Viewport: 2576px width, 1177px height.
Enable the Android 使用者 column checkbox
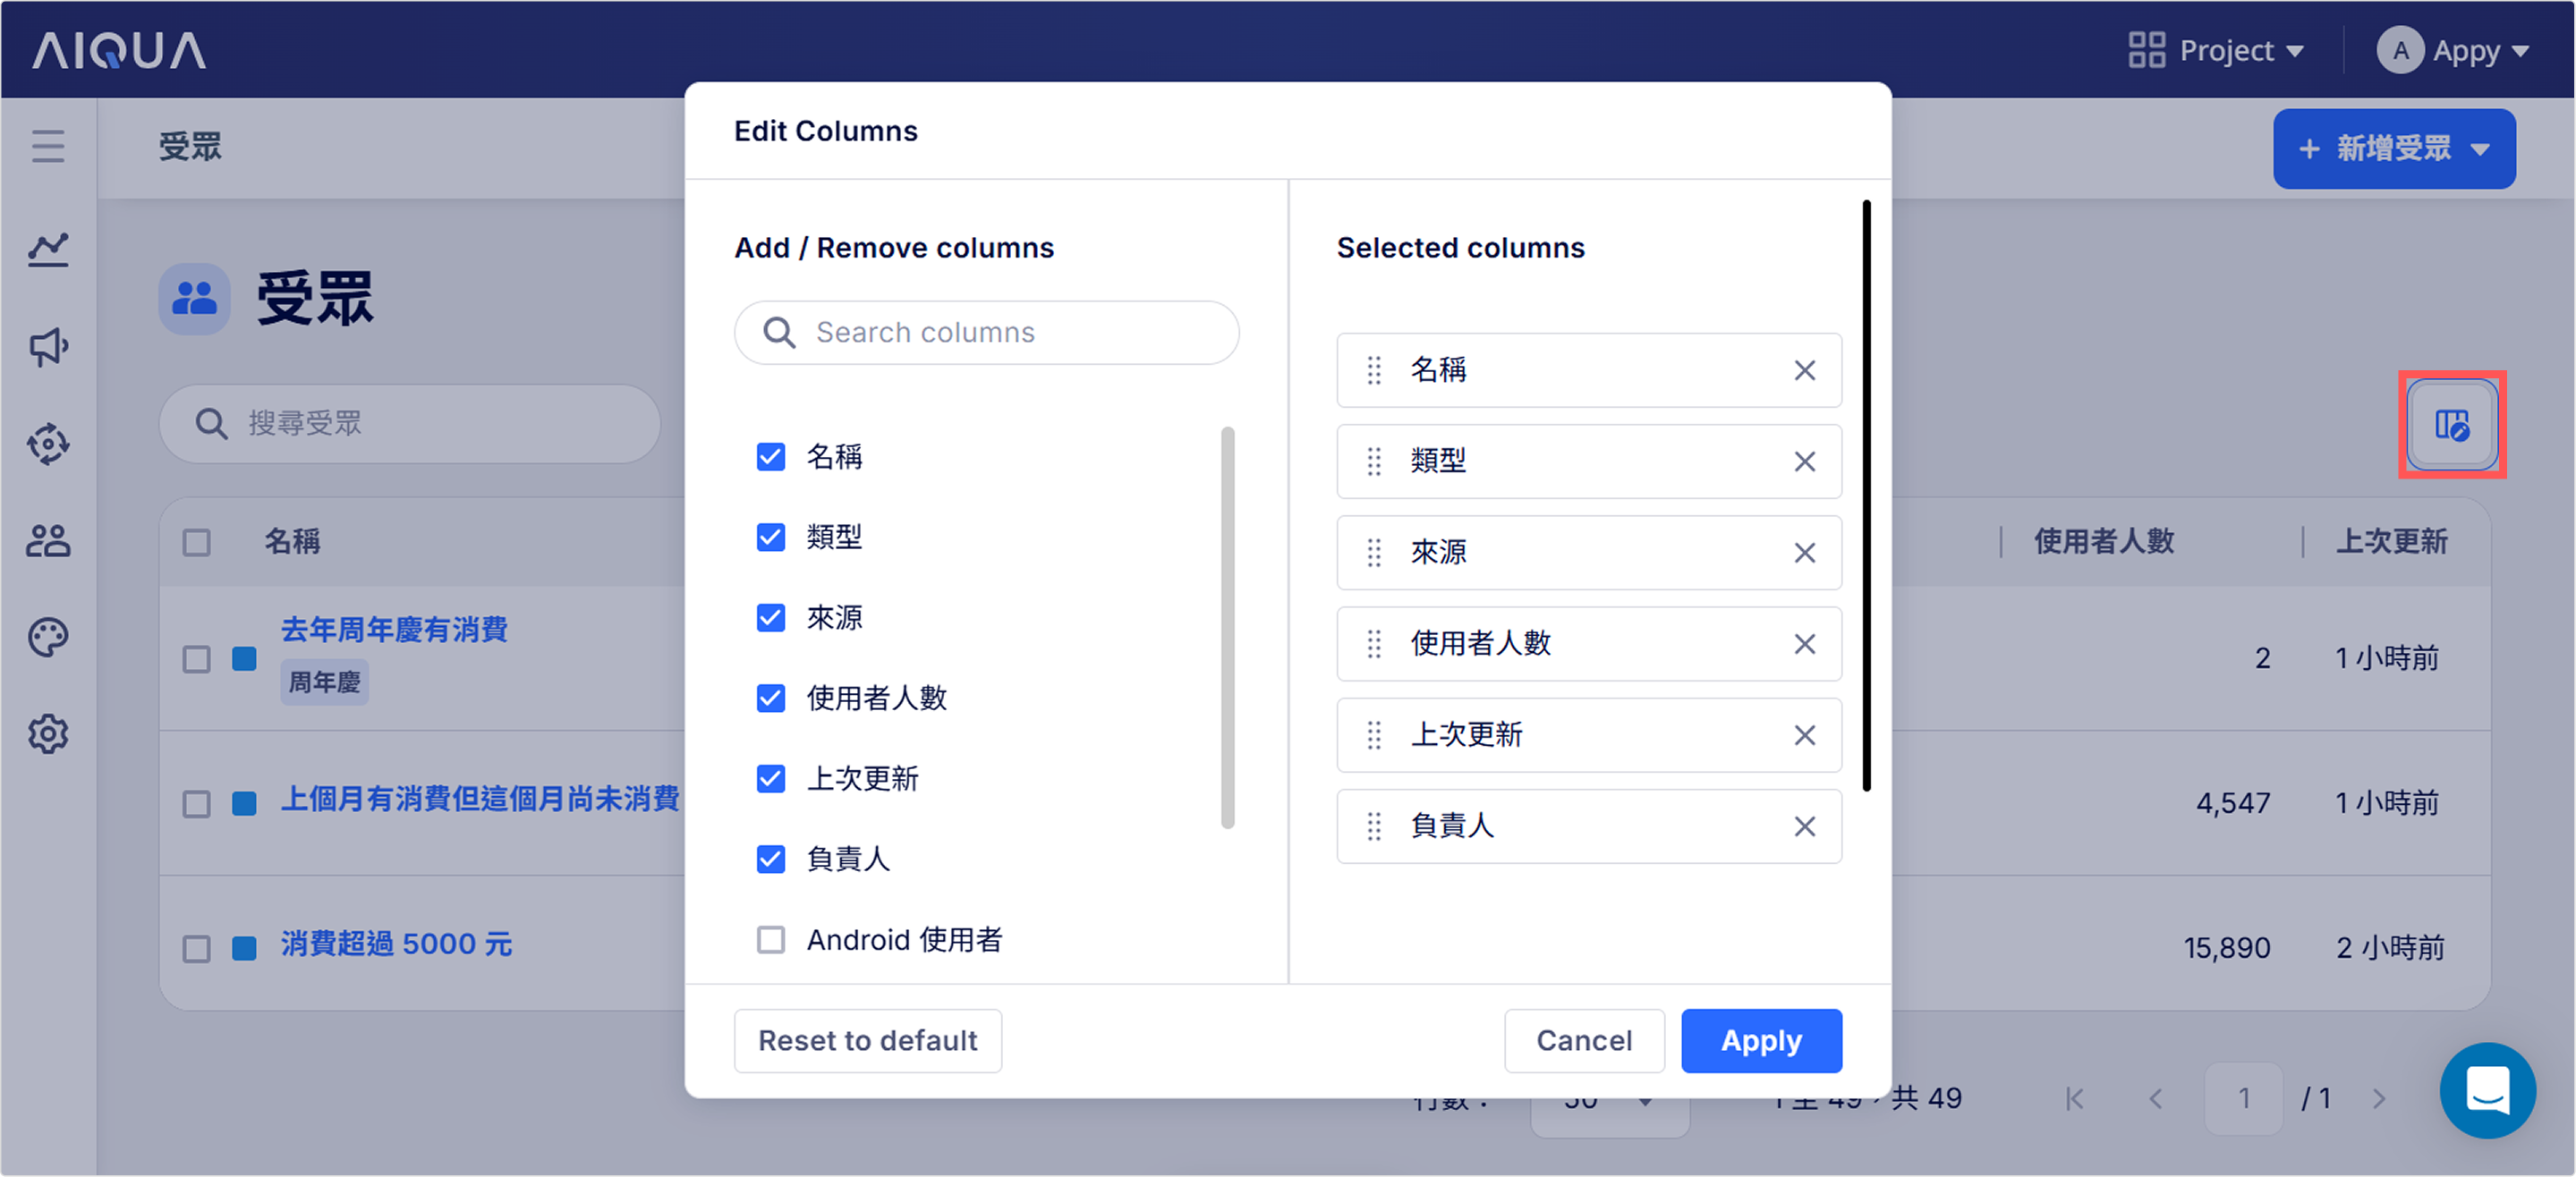coord(770,939)
